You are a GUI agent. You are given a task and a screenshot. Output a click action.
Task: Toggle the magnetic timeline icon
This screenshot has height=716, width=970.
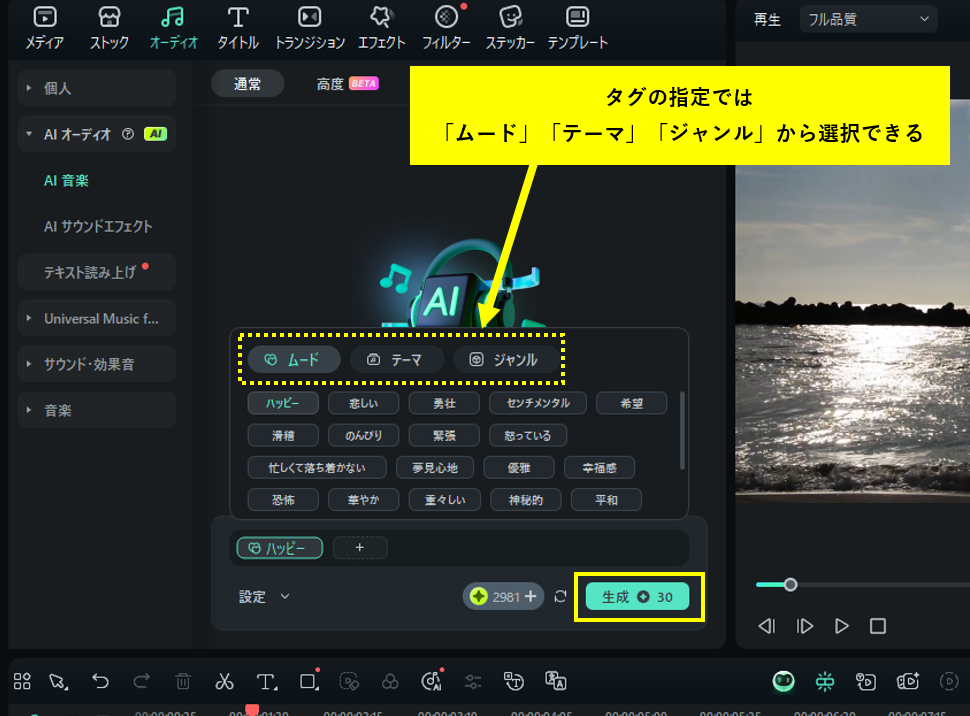[x=823, y=681]
